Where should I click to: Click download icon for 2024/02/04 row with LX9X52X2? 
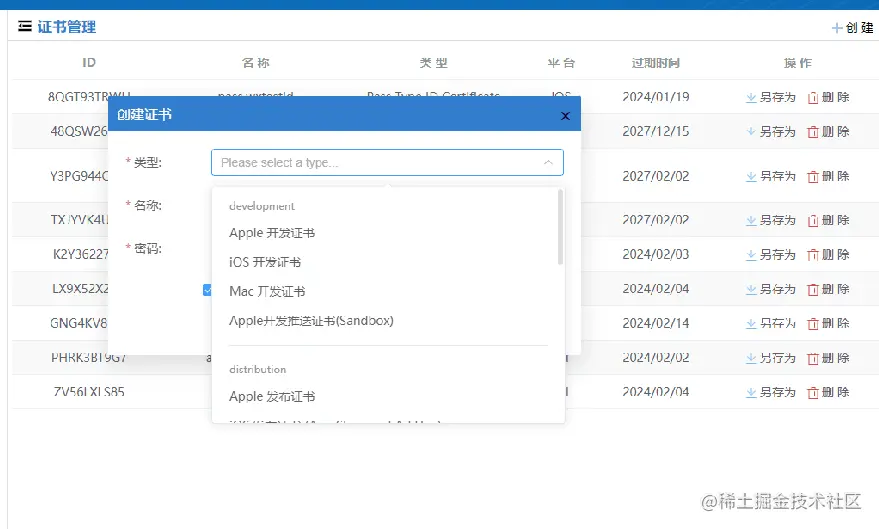point(751,290)
